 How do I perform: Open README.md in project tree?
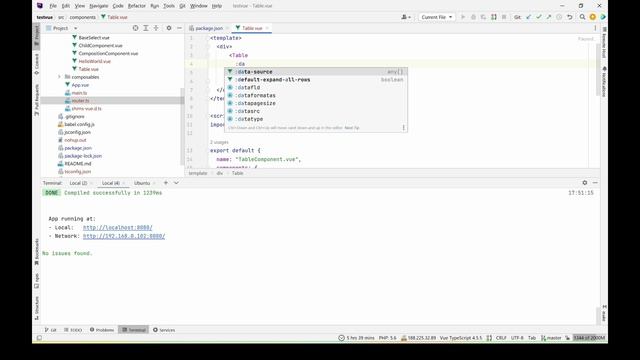tap(78, 164)
